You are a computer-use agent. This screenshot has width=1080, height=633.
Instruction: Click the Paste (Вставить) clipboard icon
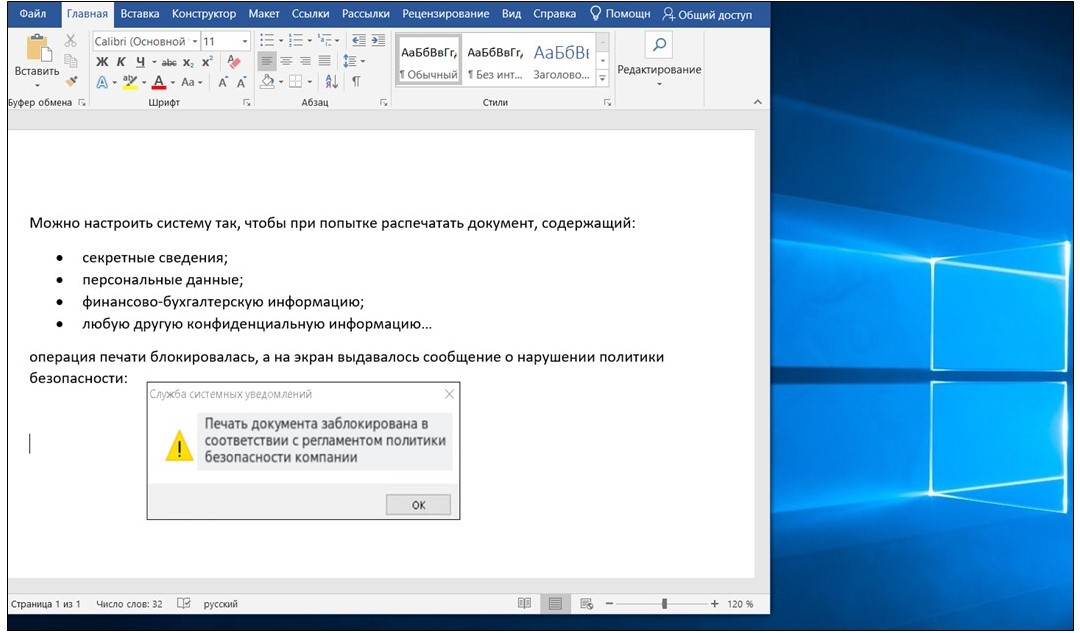pos(37,48)
